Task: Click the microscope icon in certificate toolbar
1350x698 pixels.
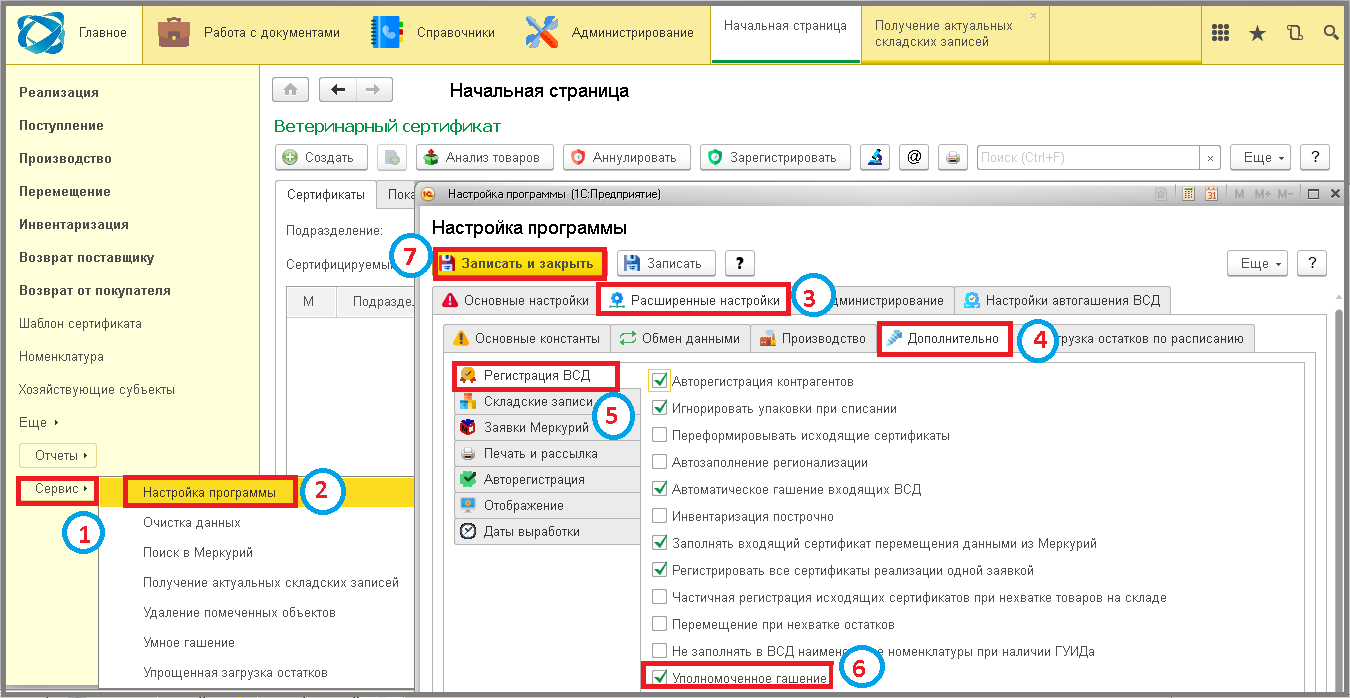Action: 874,157
